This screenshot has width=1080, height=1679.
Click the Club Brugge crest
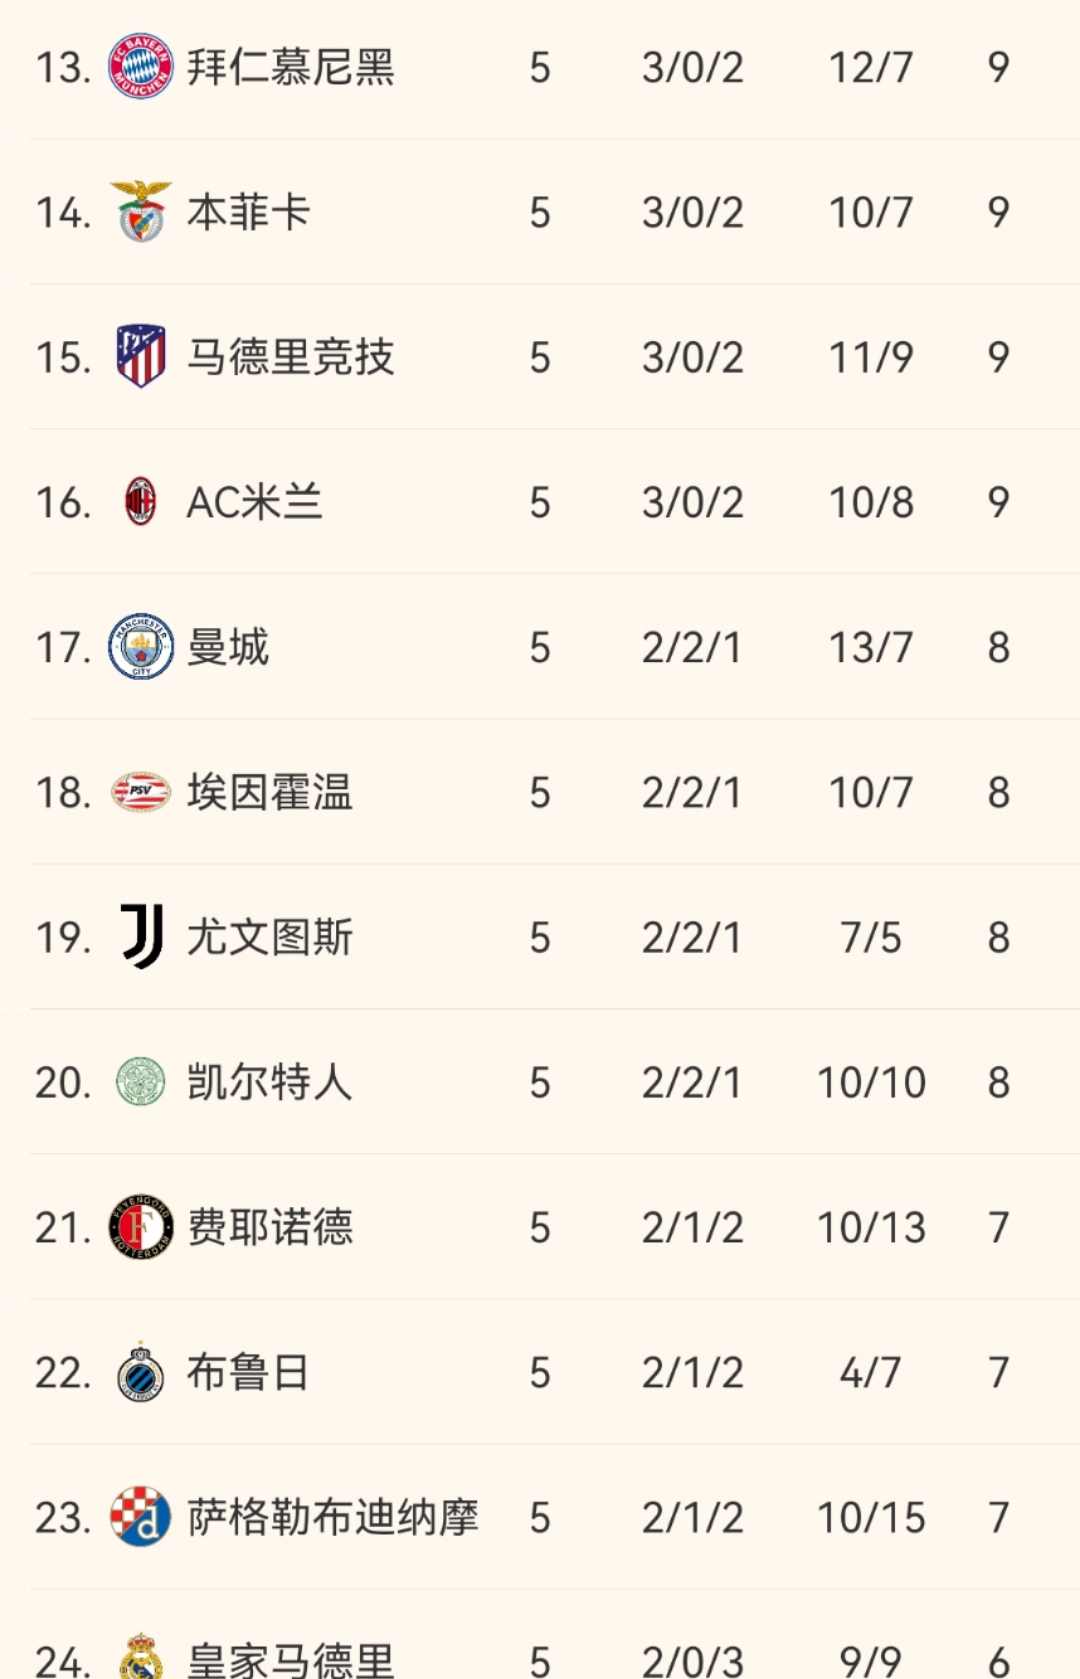coord(141,1372)
